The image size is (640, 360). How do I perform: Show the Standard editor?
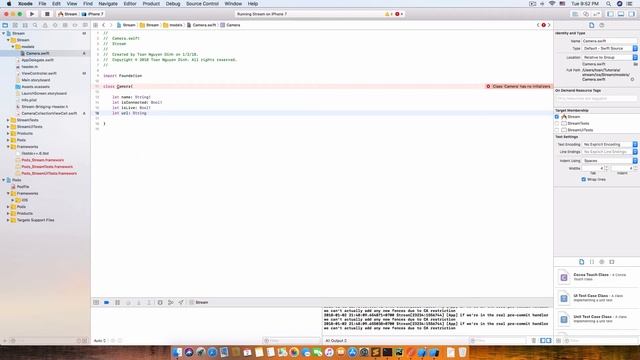575,14
